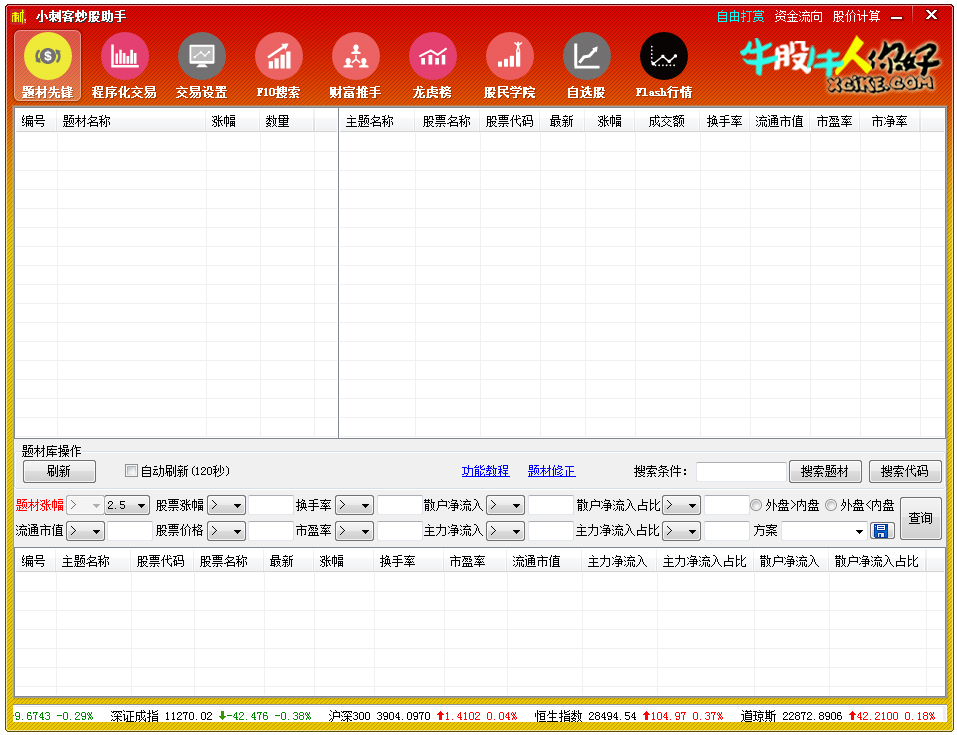Screen dimensions: 957x735
Task: Open the 主力净流入 operator dropdown
Action: point(505,531)
